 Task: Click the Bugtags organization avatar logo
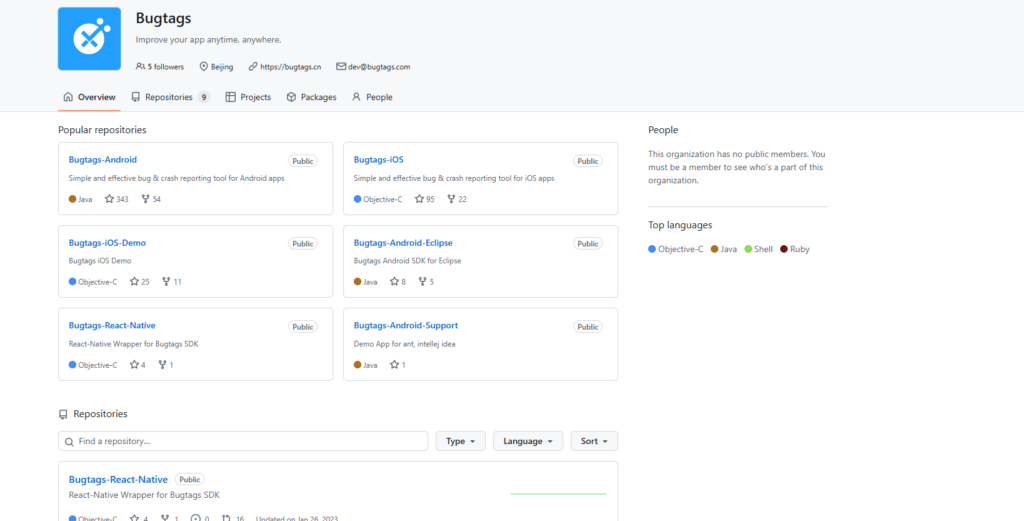[89, 39]
